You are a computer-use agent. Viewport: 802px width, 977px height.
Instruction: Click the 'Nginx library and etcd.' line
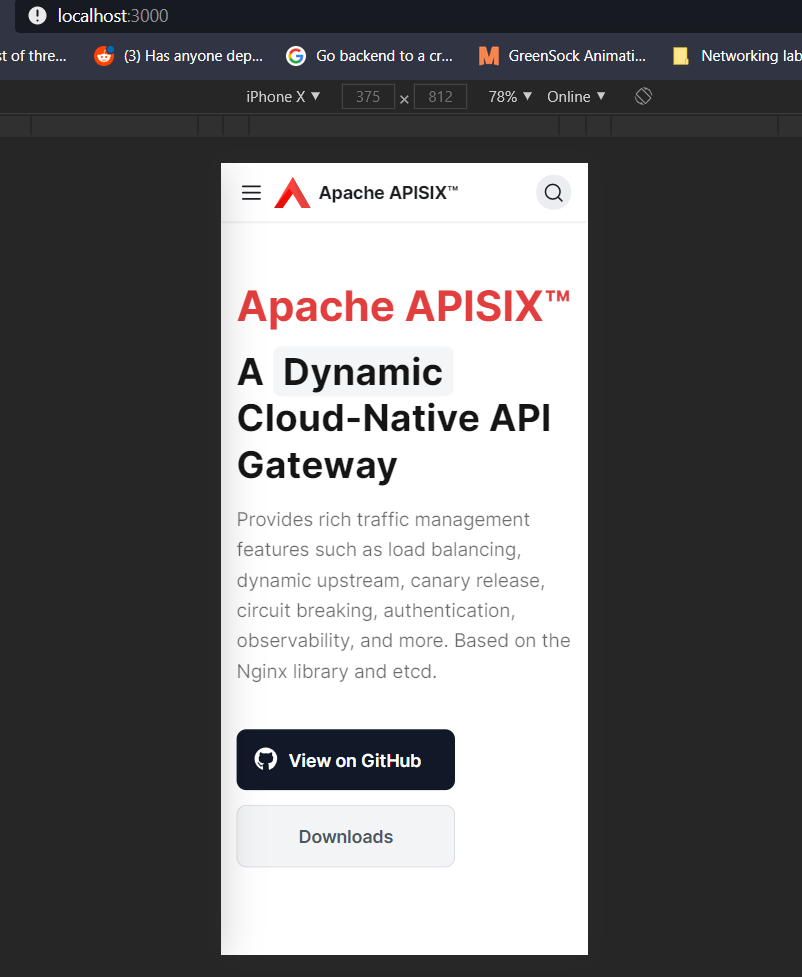coord(337,672)
